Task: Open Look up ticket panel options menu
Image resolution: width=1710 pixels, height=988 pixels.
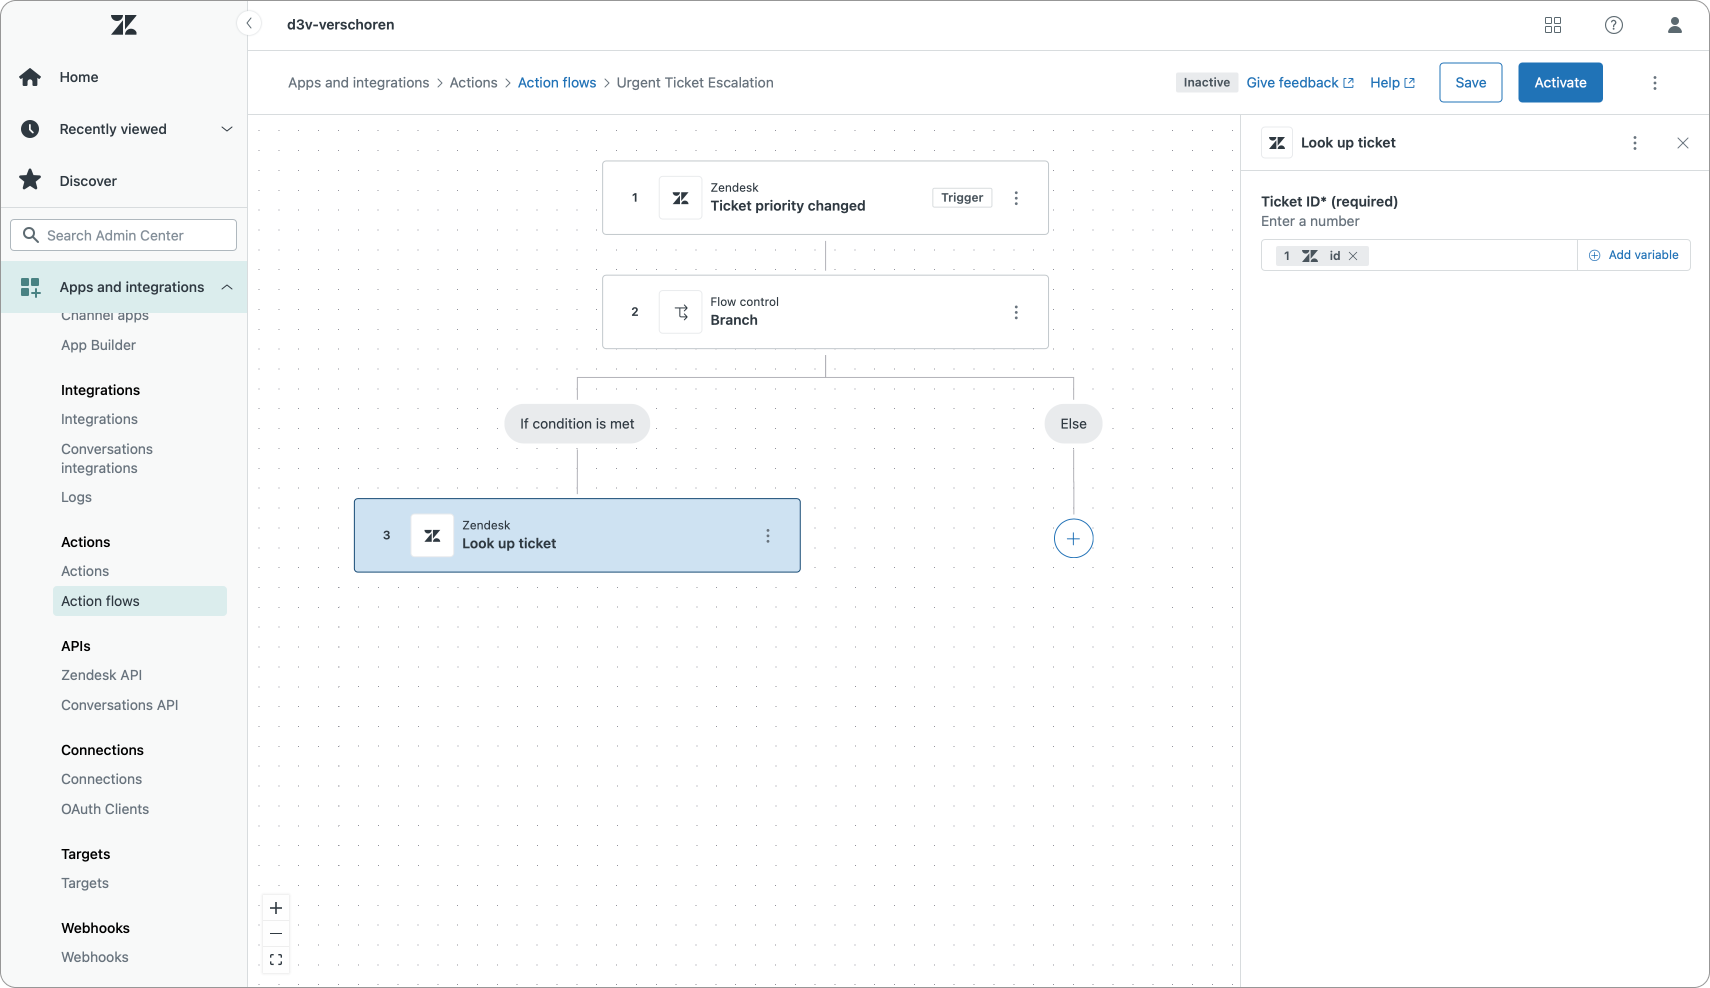Action: point(1635,143)
